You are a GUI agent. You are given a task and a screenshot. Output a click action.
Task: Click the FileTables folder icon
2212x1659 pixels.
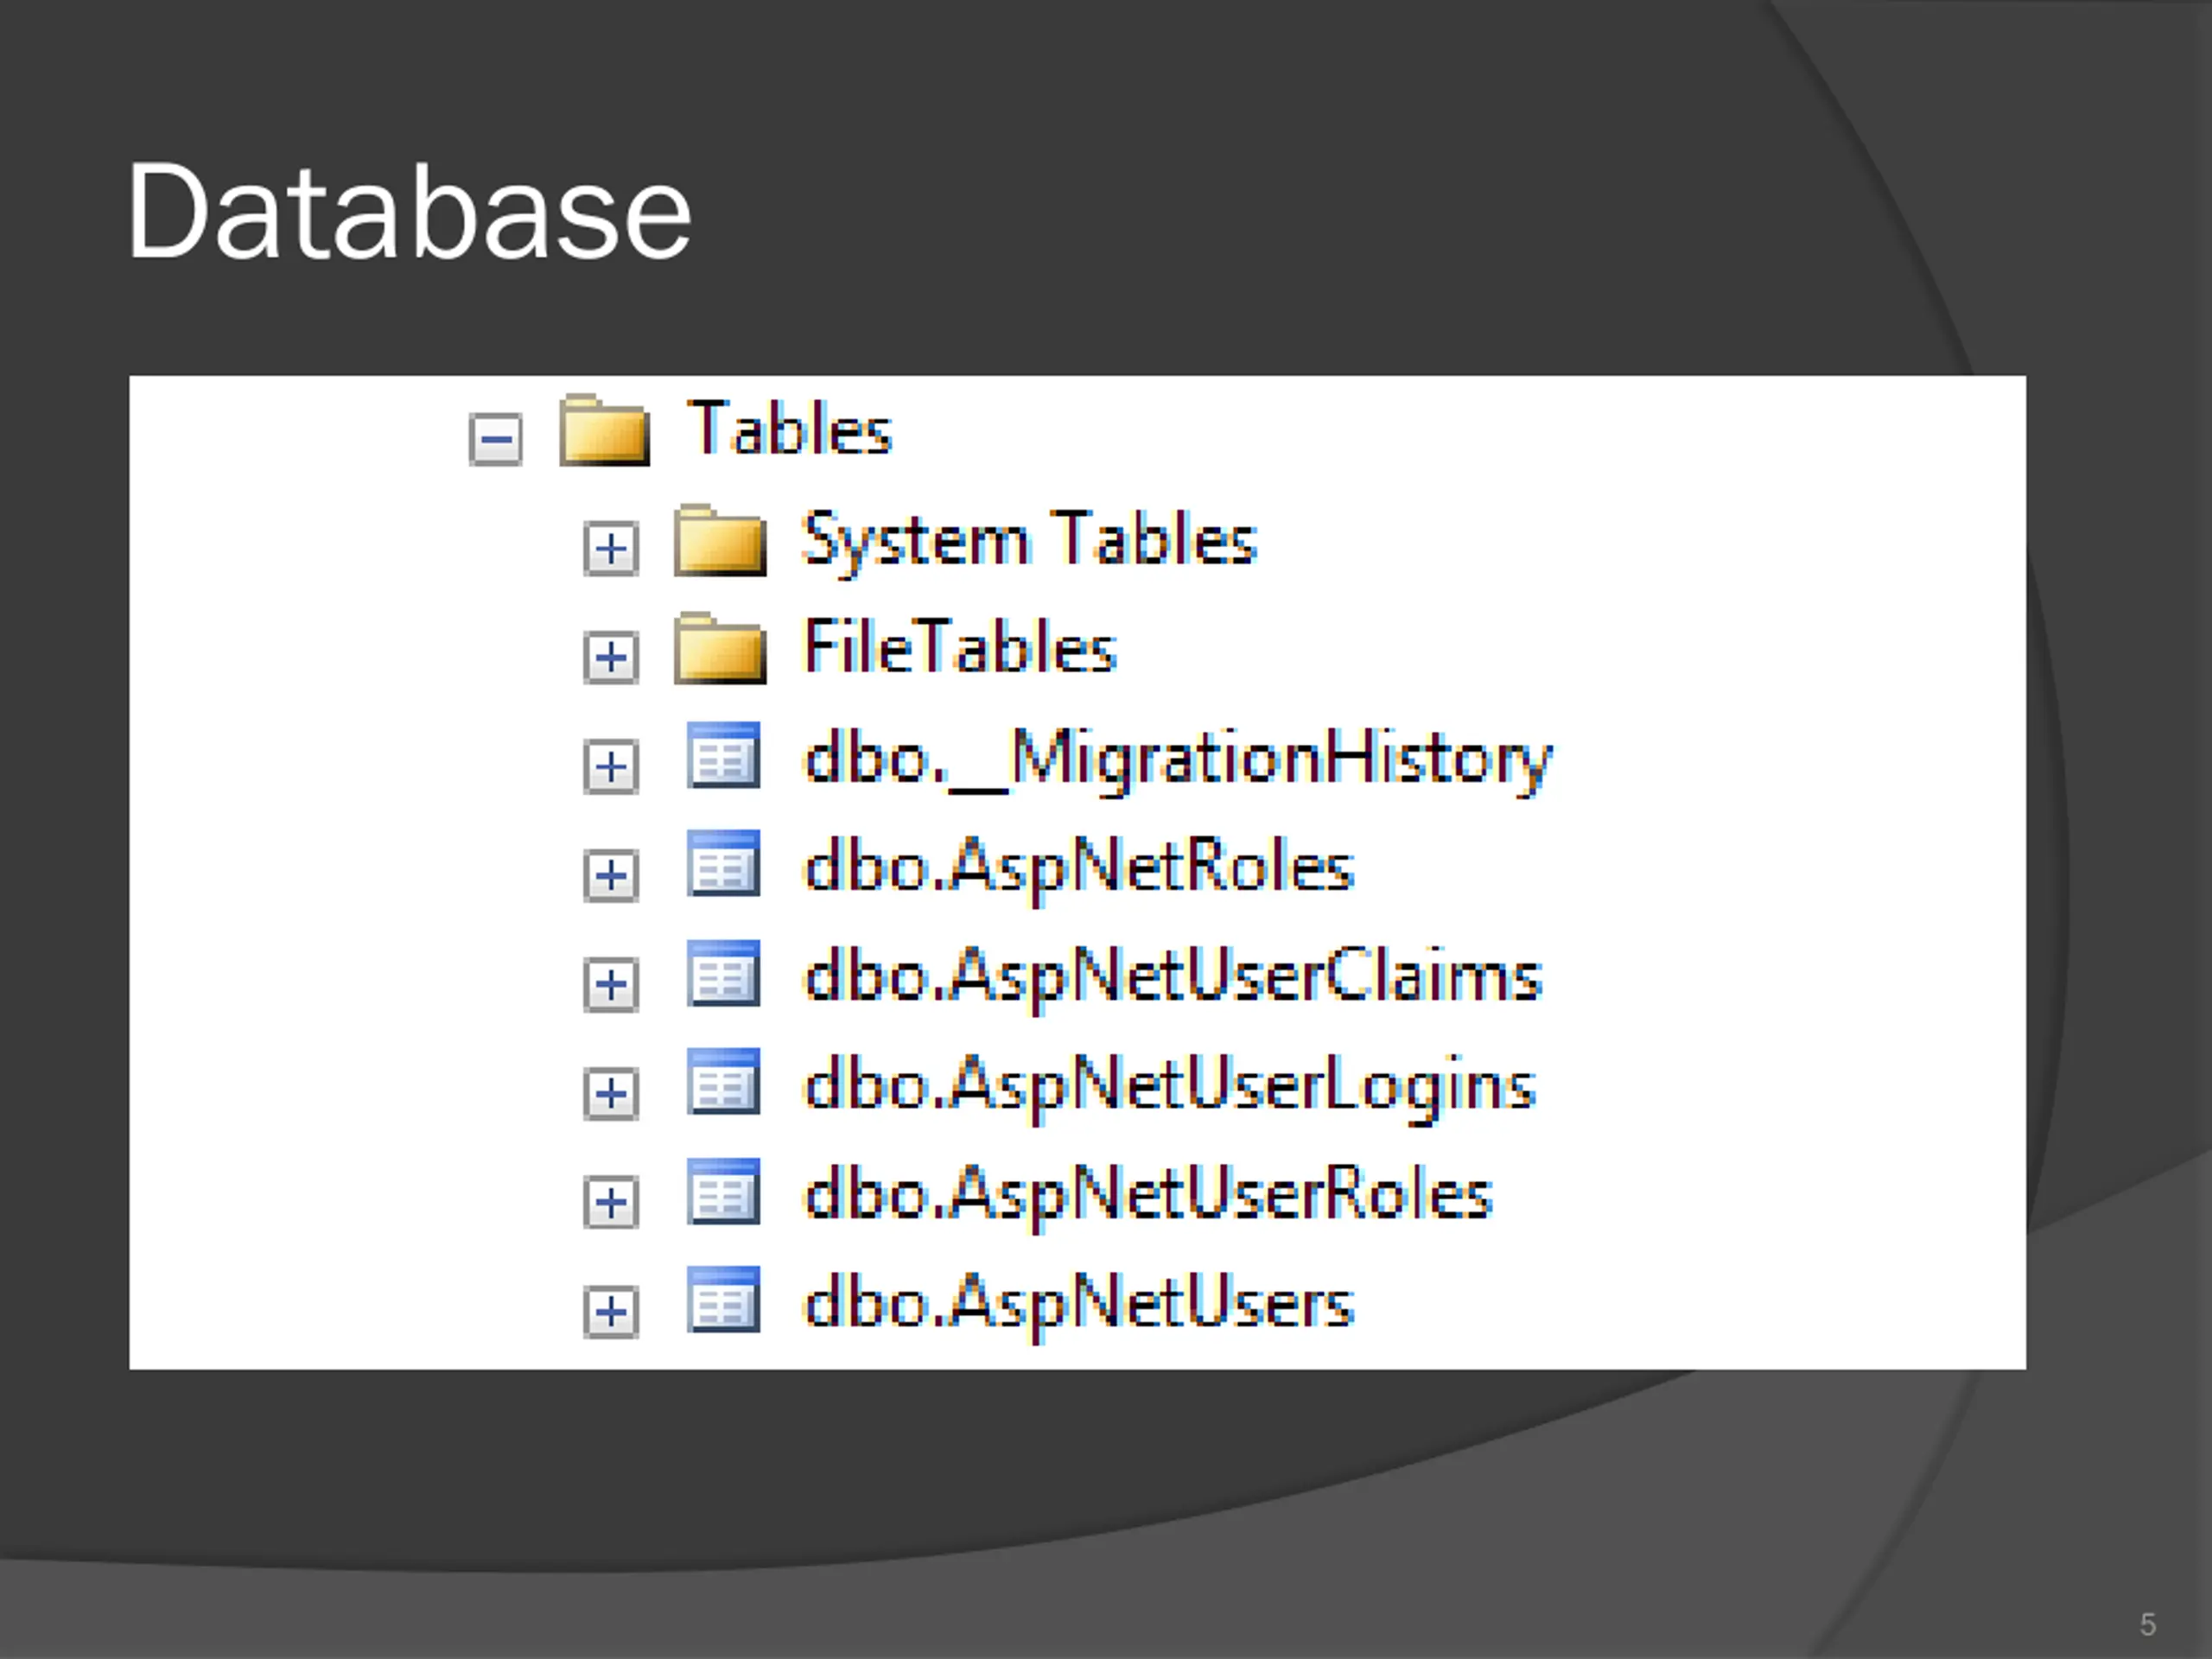720,650
